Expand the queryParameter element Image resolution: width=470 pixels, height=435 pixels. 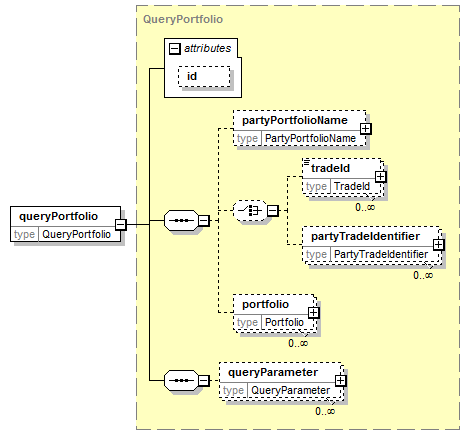[x=341, y=381]
